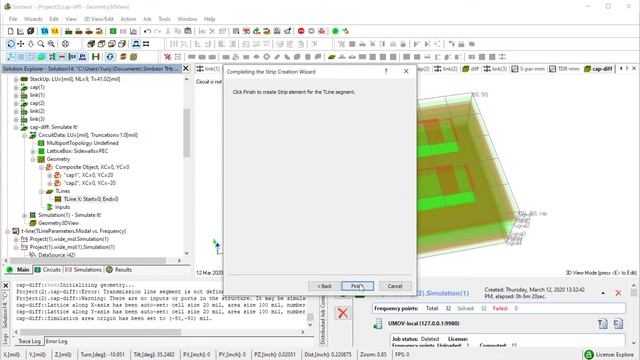Expand the cap(1) tree node
Viewport: 640px width, 360px height.
click(16, 87)
